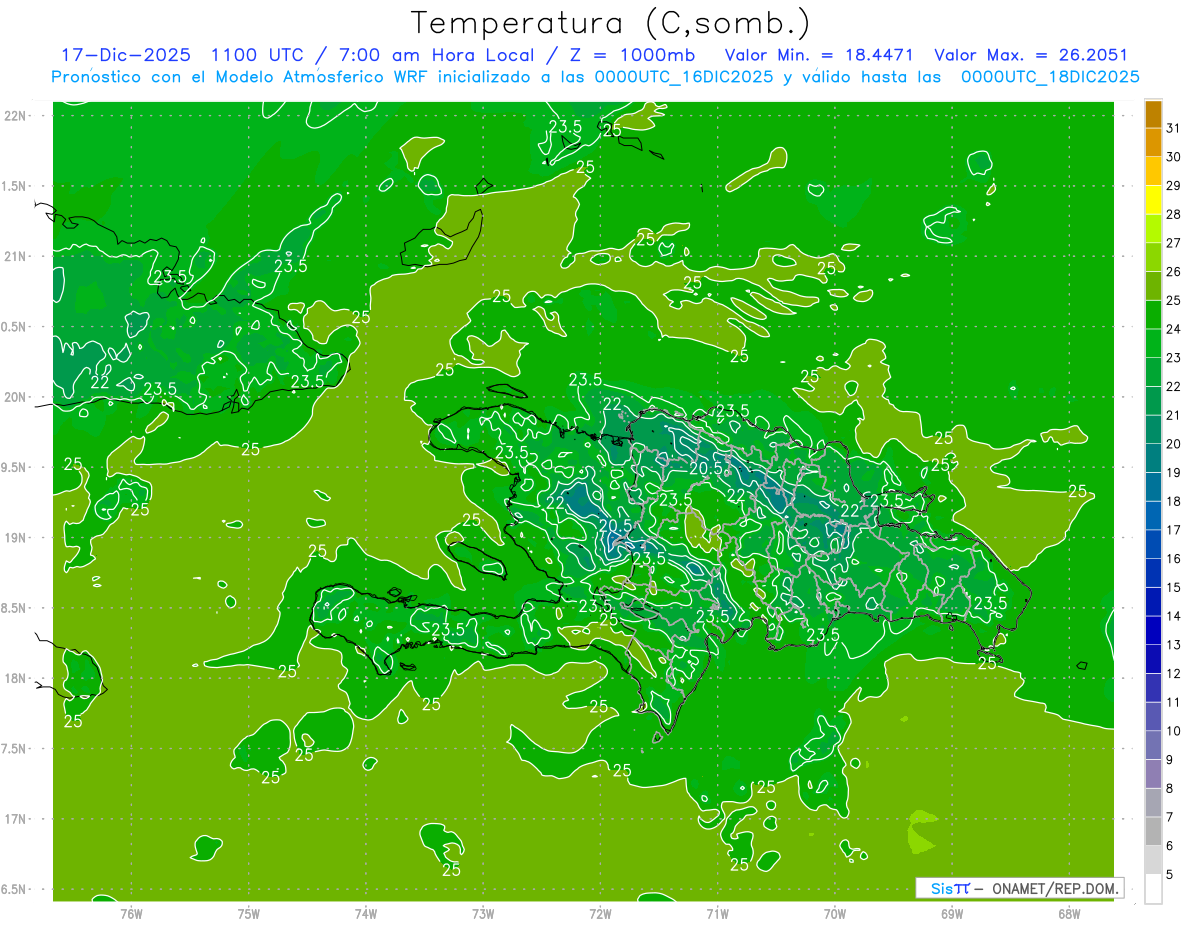Click the yellow color bar segment between 28 and 29

pyautogui.click(x=1153, y=200)
